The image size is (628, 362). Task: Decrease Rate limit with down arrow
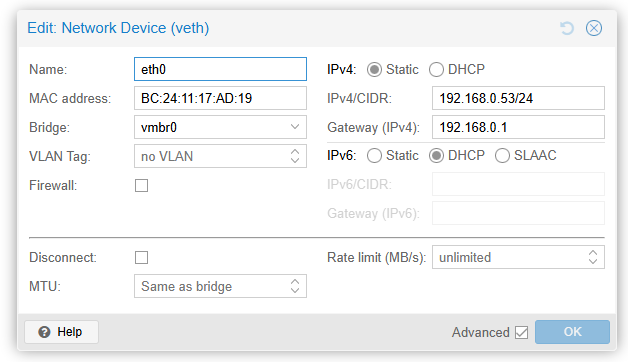click(x=593, y=261)
